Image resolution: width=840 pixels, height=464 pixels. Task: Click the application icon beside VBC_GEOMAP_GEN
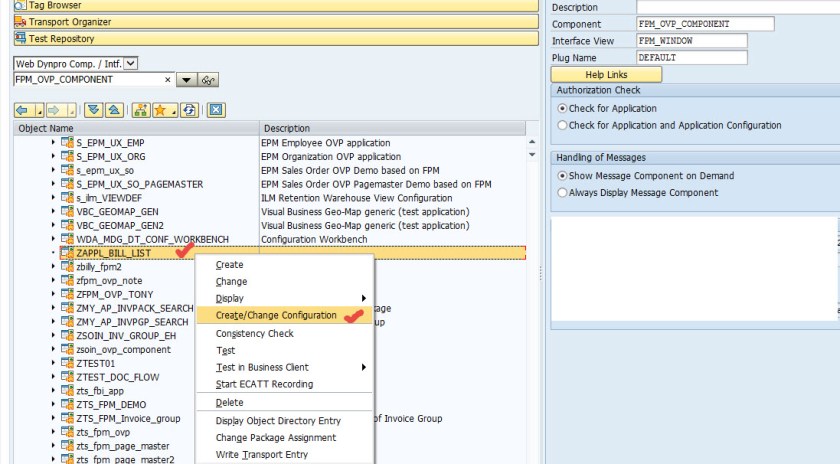68,212
